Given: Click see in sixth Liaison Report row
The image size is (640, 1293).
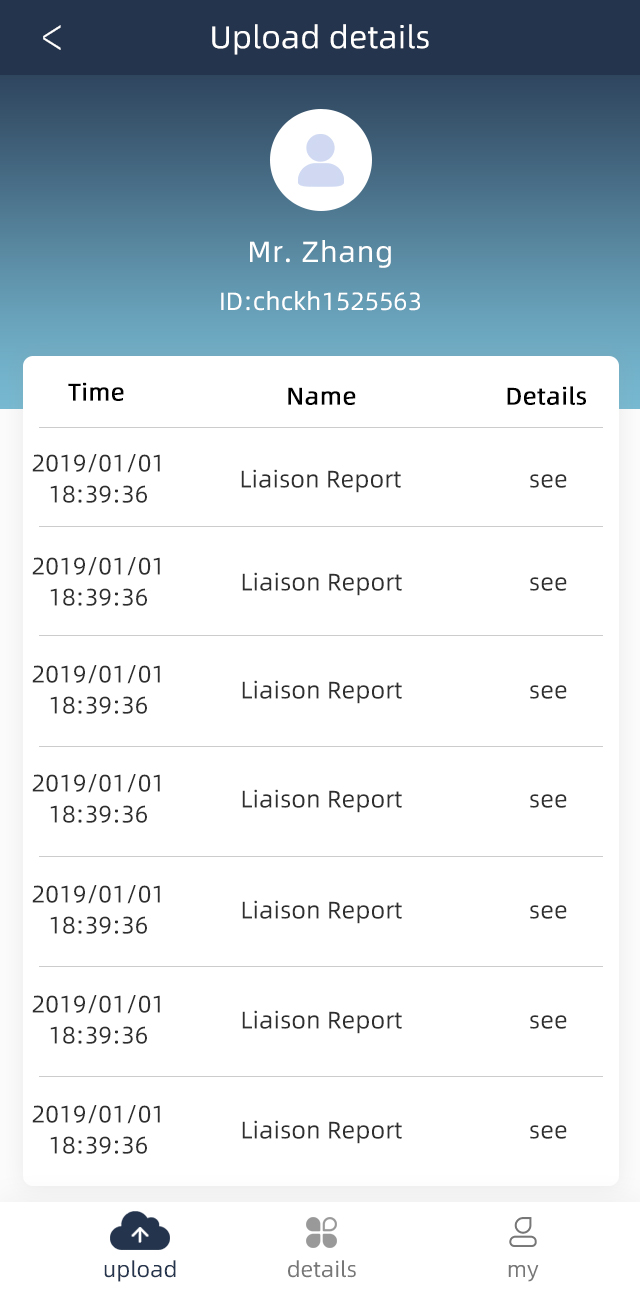Looking at the screenshot, I should [548, 1020].
